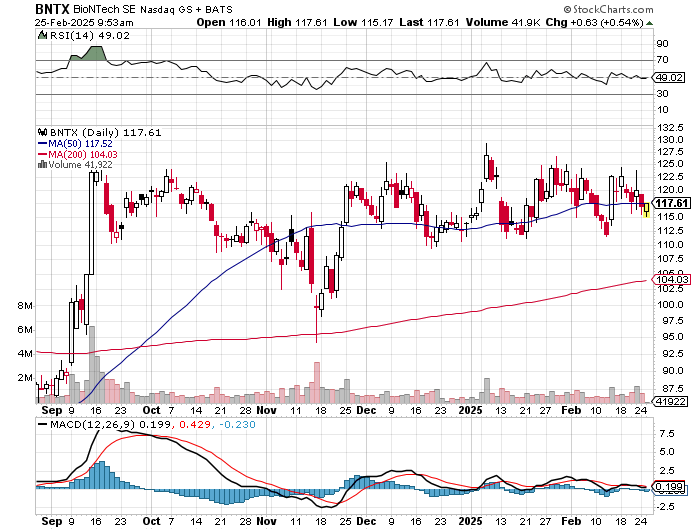The width and height of the screenshot is (700, 530).
Task: Click the BioNTech SE company name
Action: [104, 9]
